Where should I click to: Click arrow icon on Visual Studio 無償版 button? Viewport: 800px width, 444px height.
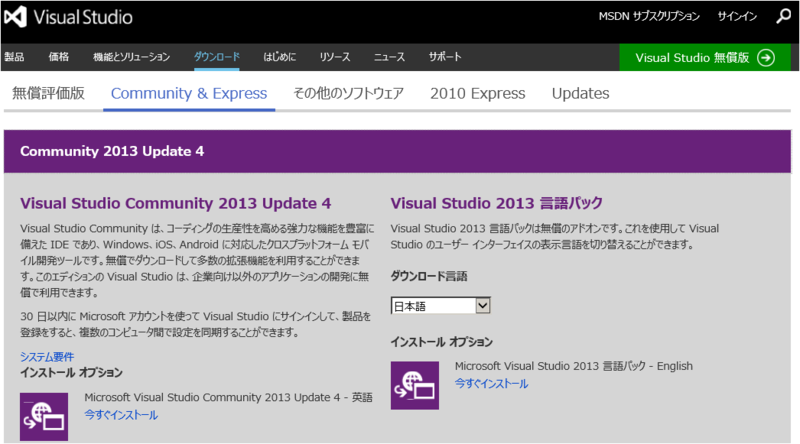766,58
